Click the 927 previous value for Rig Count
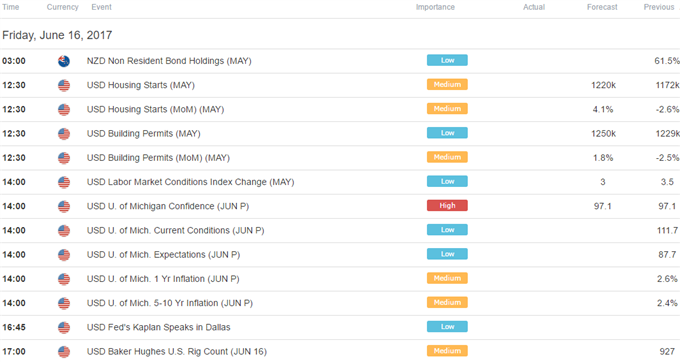The height and width of the screenshot is (362, 680). pyautogui.click(x=667, y=352)
